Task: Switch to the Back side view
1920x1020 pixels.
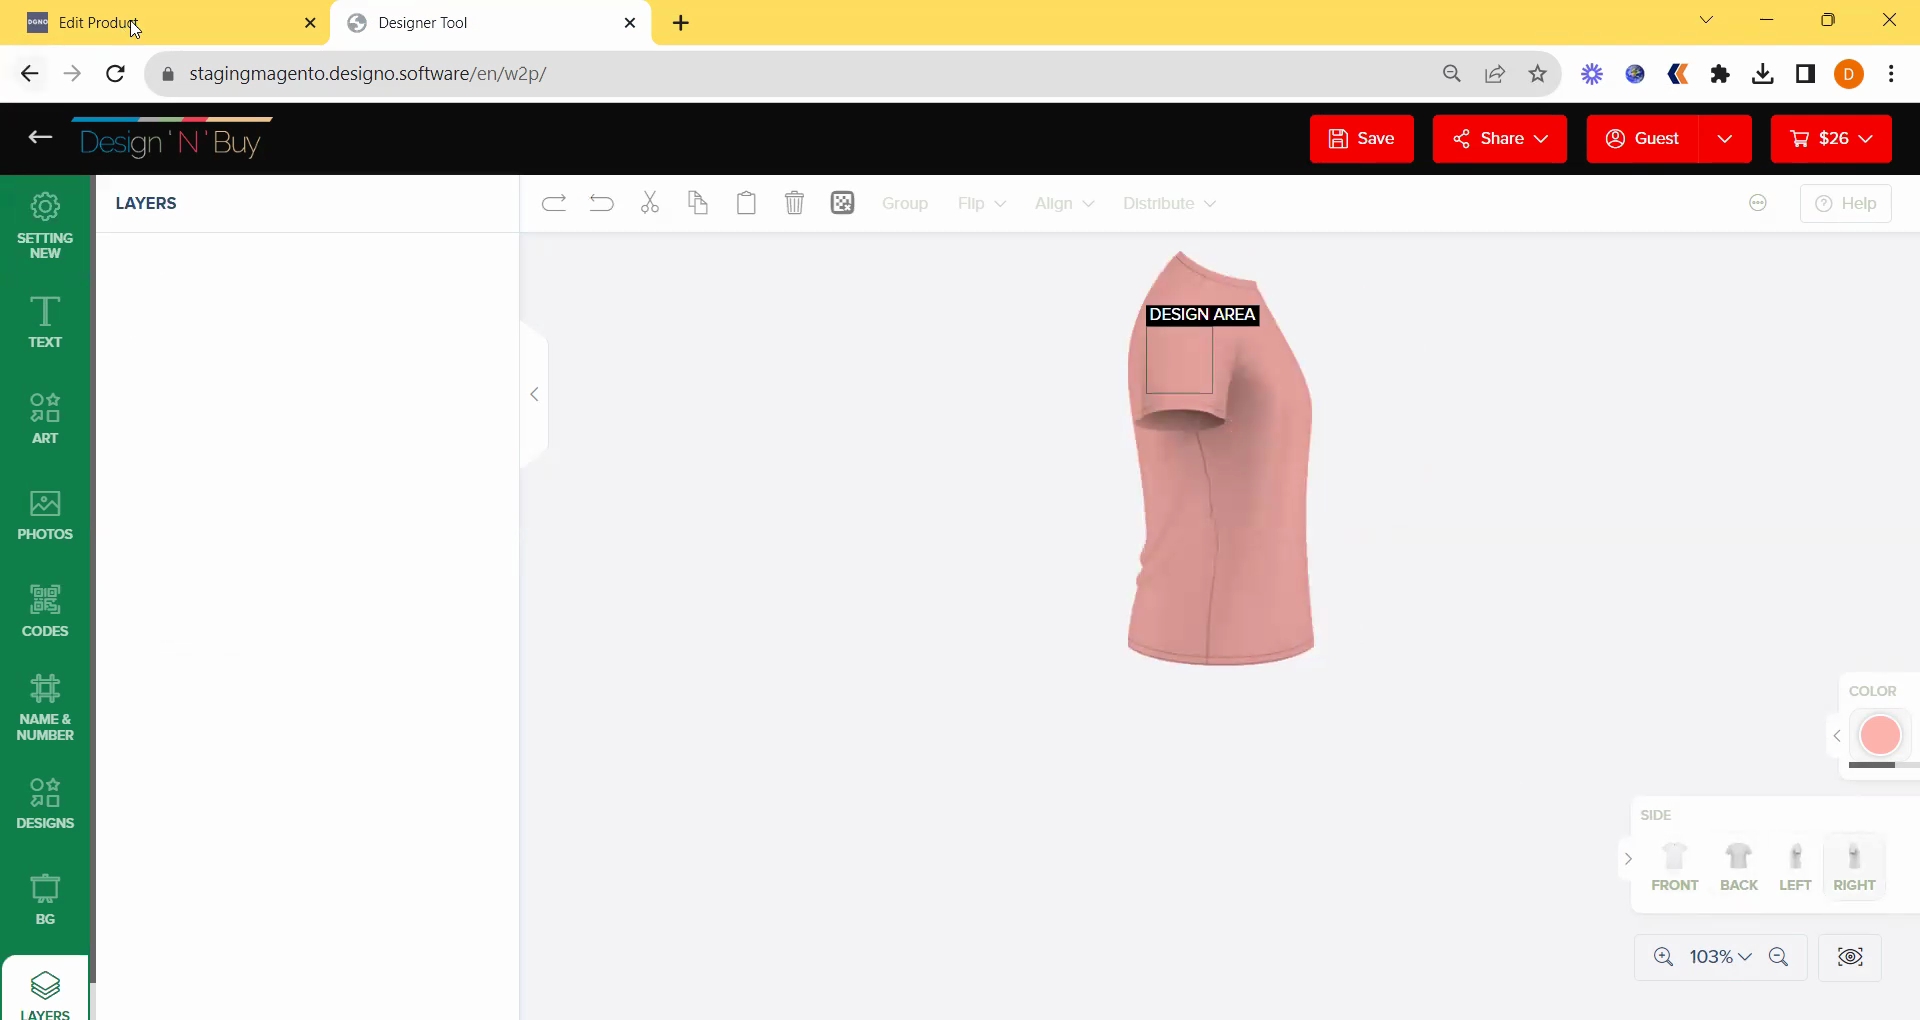Action: point(1738,866)
